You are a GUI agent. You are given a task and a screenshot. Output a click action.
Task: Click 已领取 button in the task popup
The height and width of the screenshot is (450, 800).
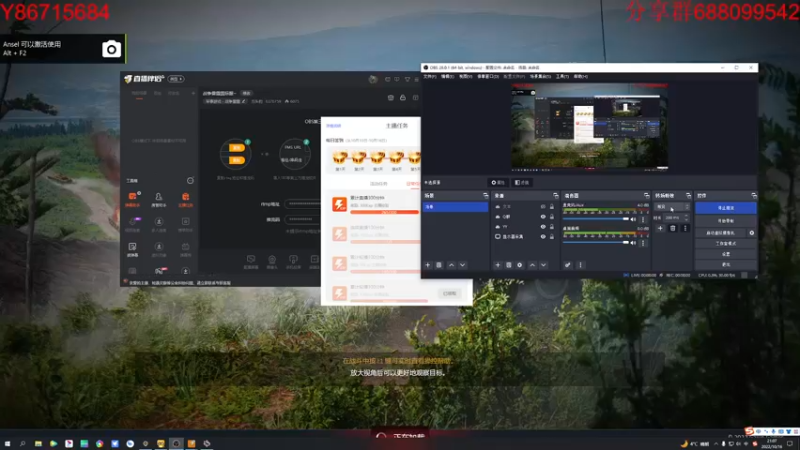pyautogui.click(x=449, y=294)
